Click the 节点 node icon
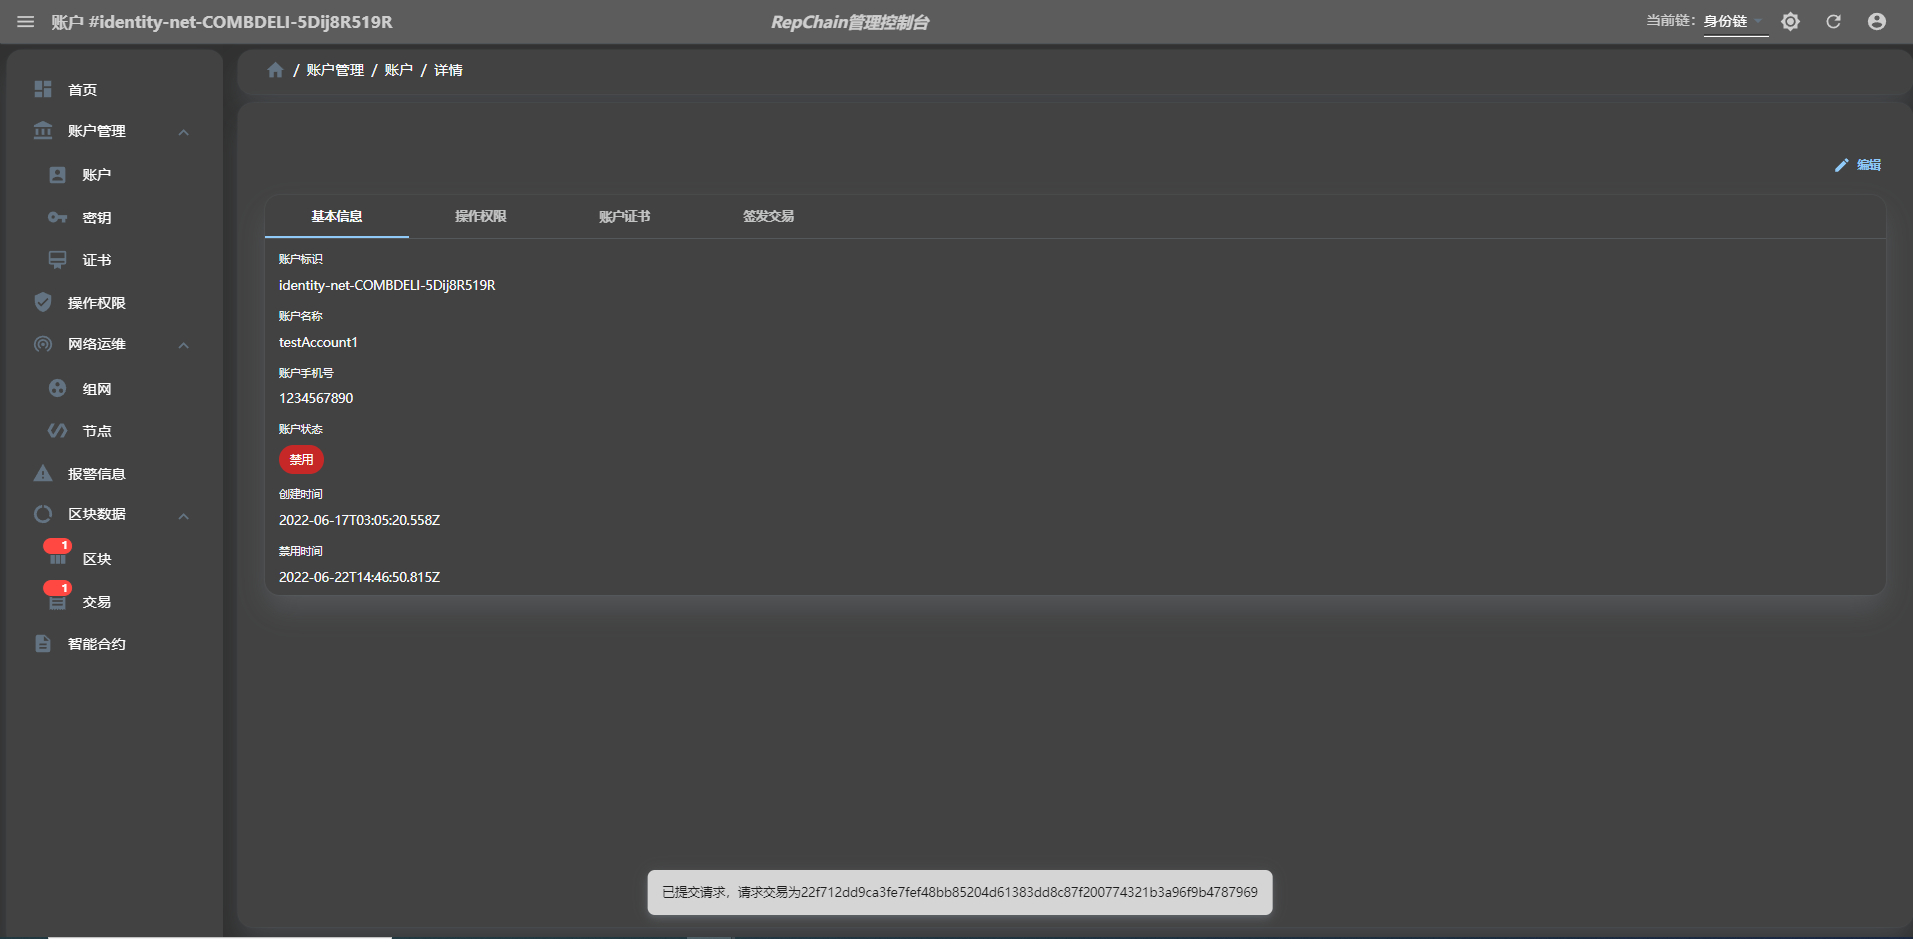 58,430
